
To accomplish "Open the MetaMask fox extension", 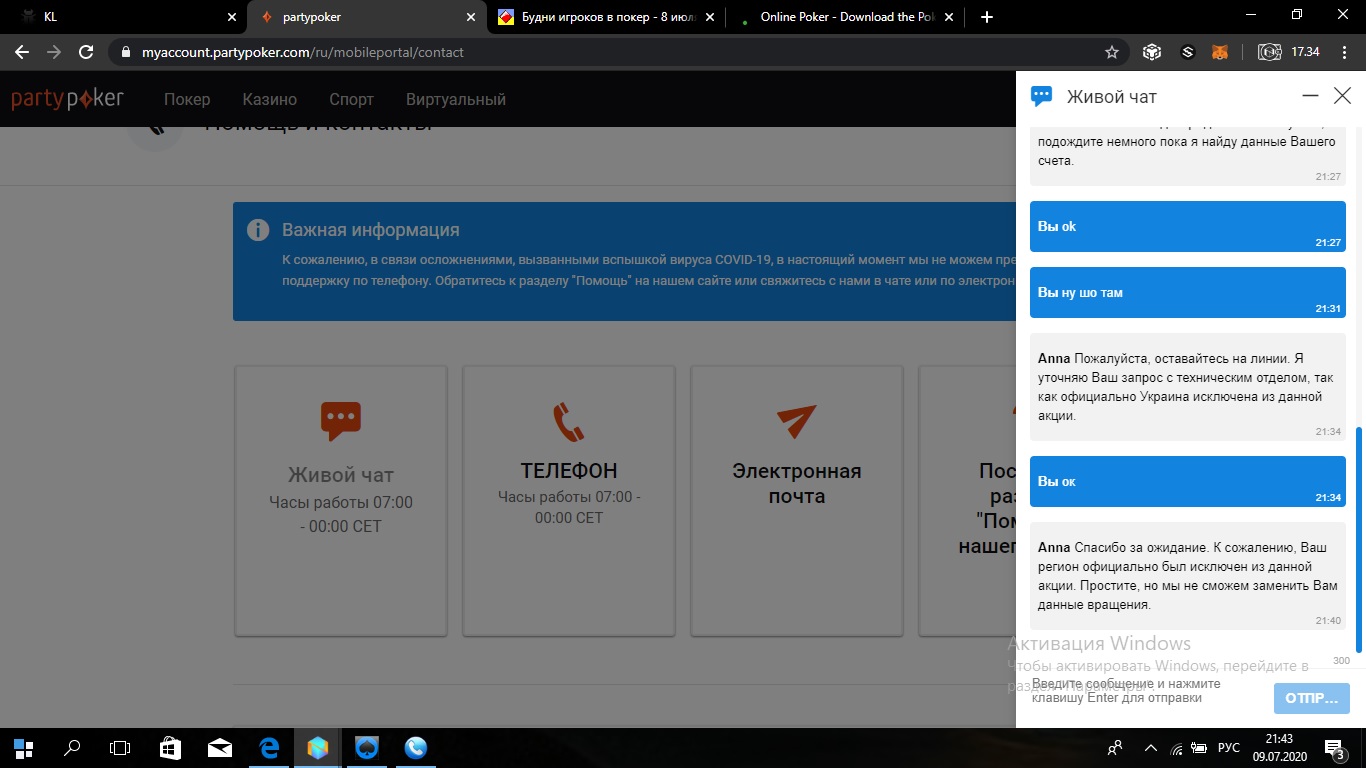I will tap(1220, 52).
